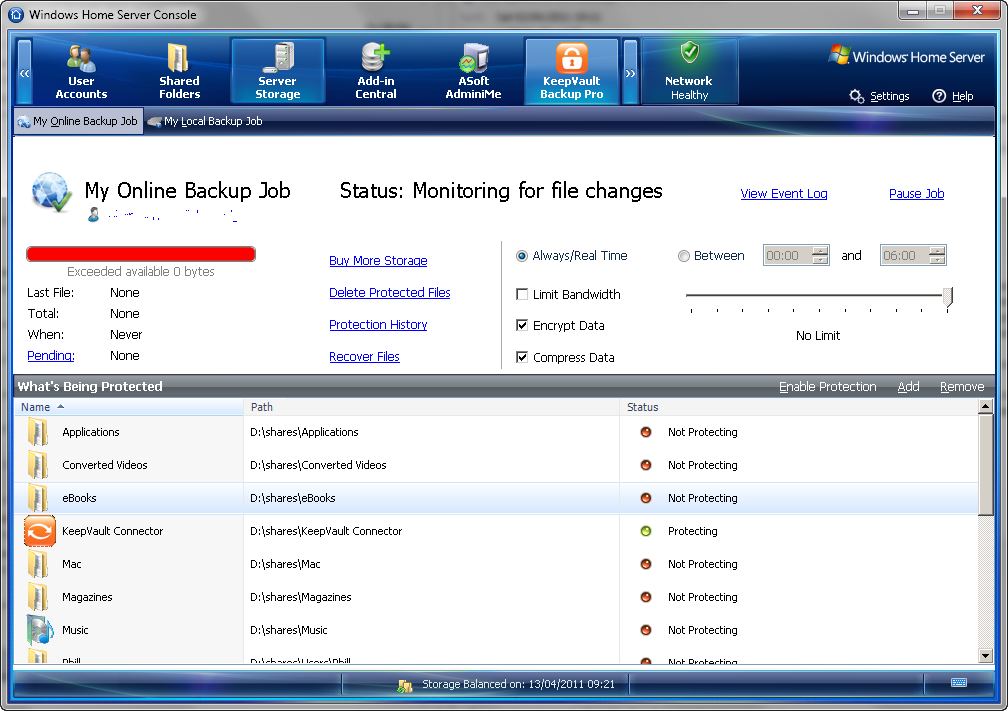The width and height of the screenshot is (1008, 711).
Task: Select the Server Storage icon
Action: [x=278, y=58]
